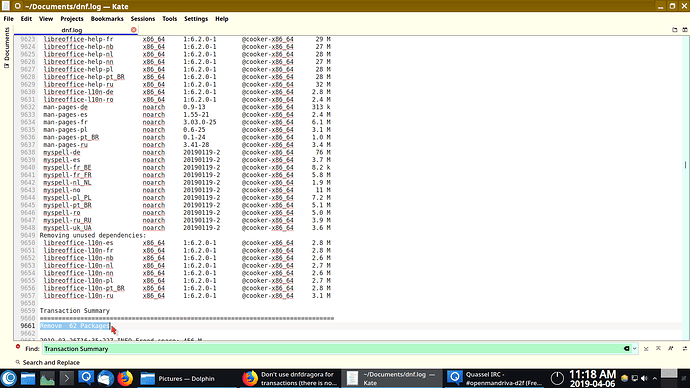
Task: Open the Settings menu
Action: click(196, 19)
